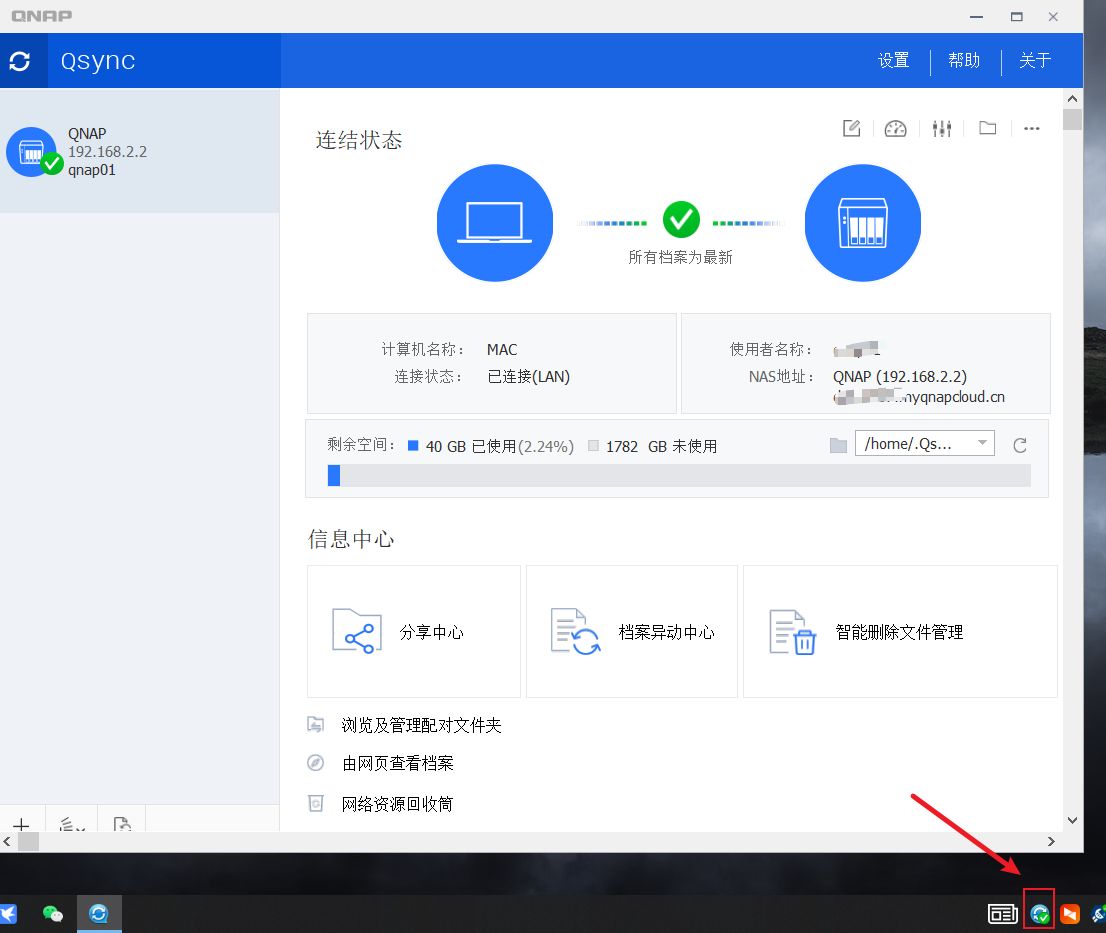Viewport: 1106px width, 933px height.
Task: Click the connected checkmark between computer and NAS
Action: pyautogui.click(x=681, y=220)
